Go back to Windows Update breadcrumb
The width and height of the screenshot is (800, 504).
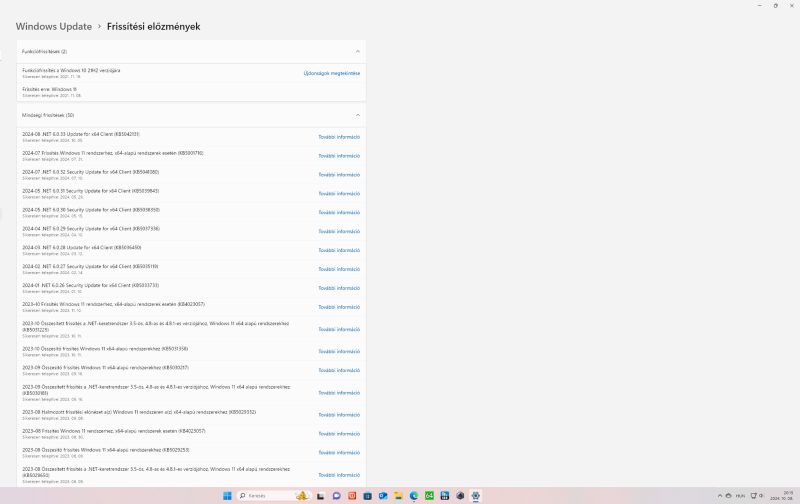coord(54,27)
